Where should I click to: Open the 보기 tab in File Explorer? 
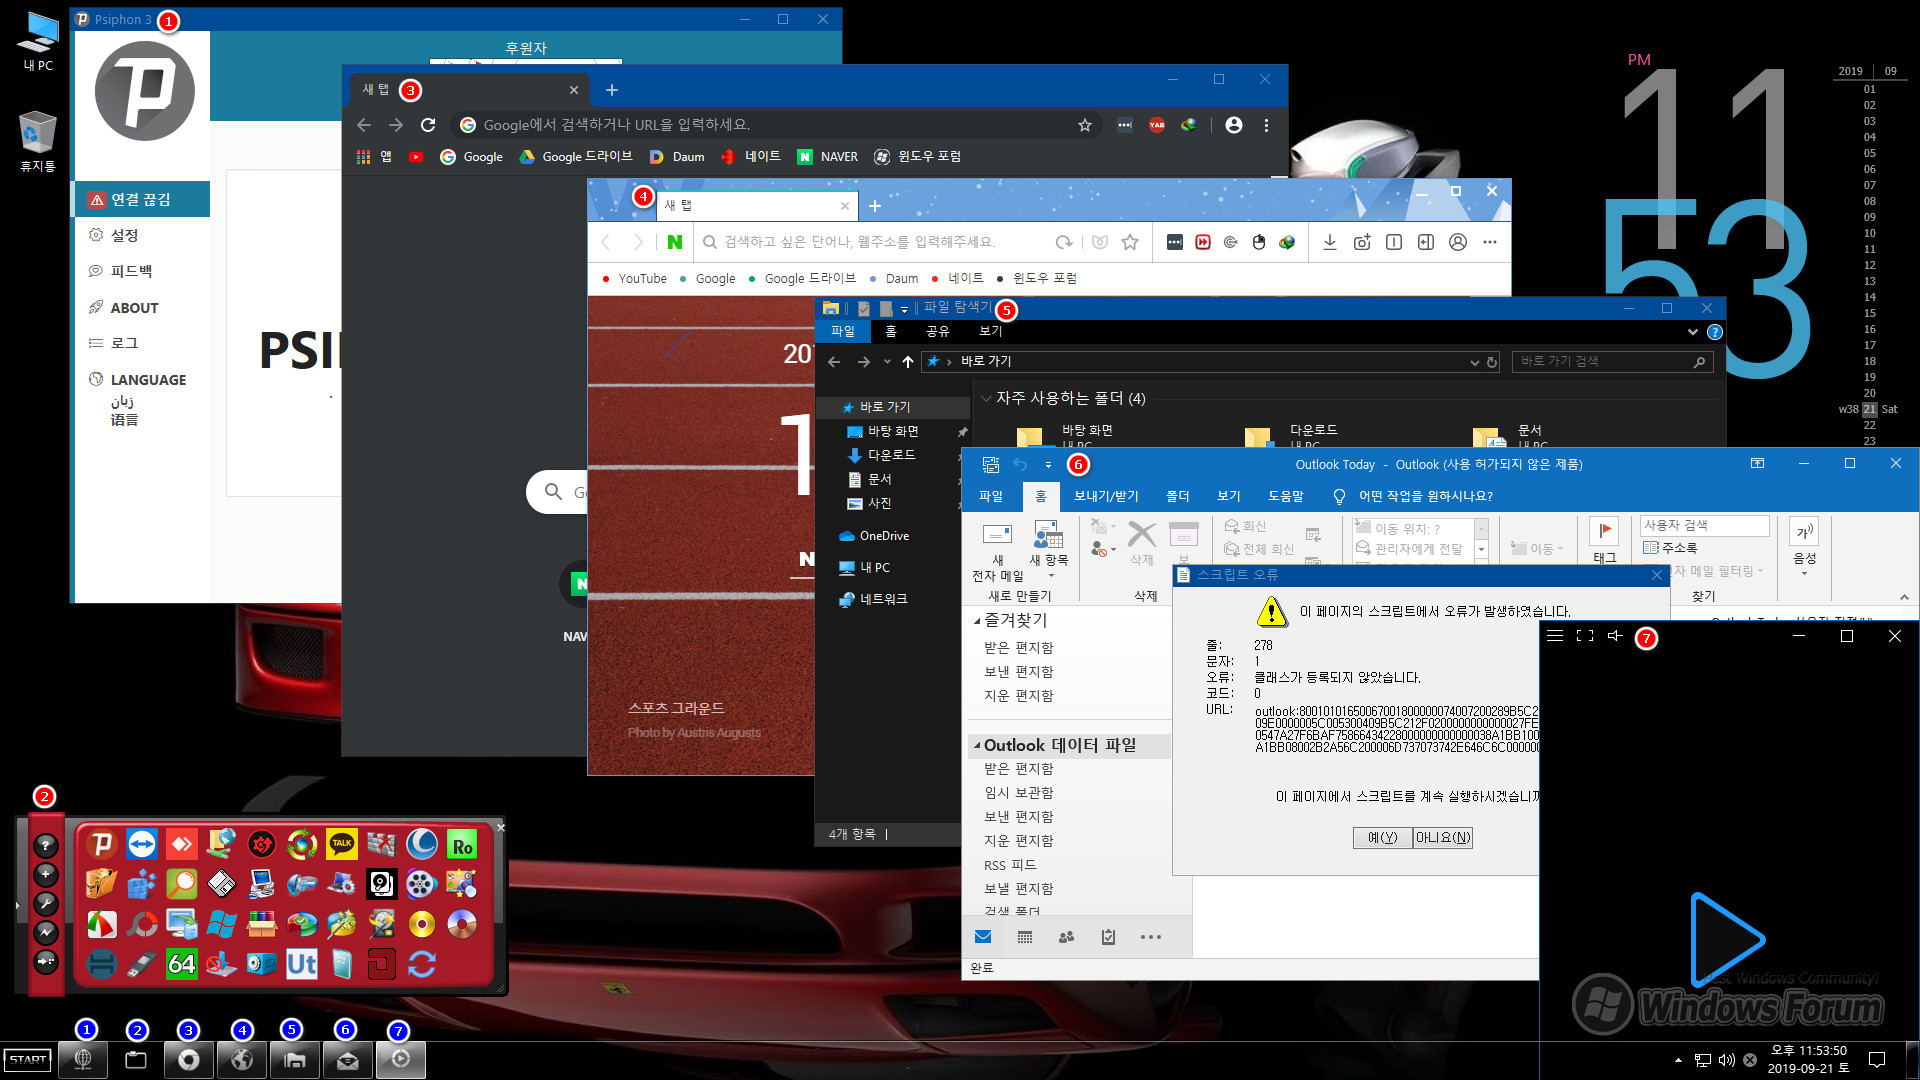point(990,331)
